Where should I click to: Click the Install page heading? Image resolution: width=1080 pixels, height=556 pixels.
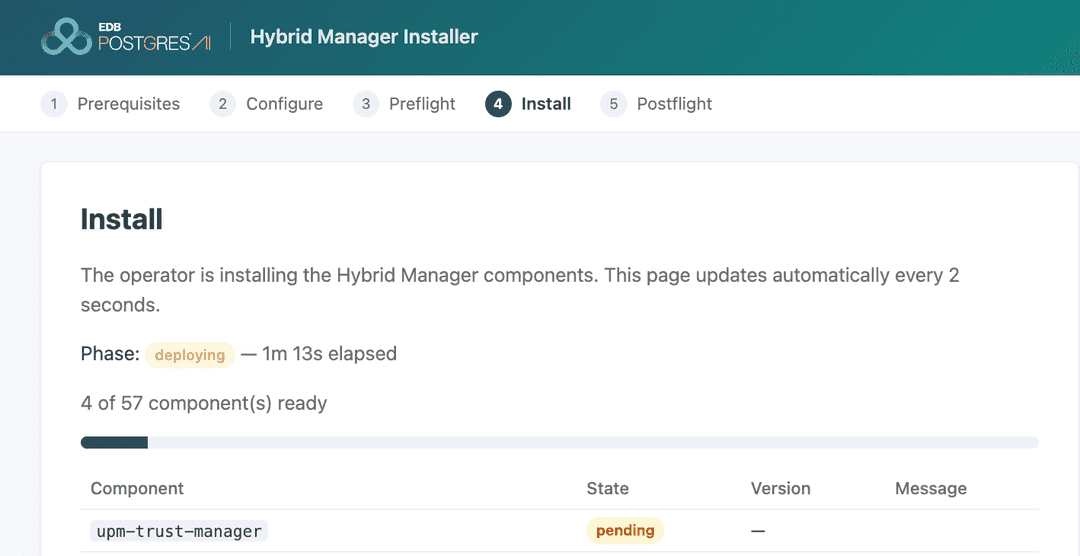click(122, 220)
